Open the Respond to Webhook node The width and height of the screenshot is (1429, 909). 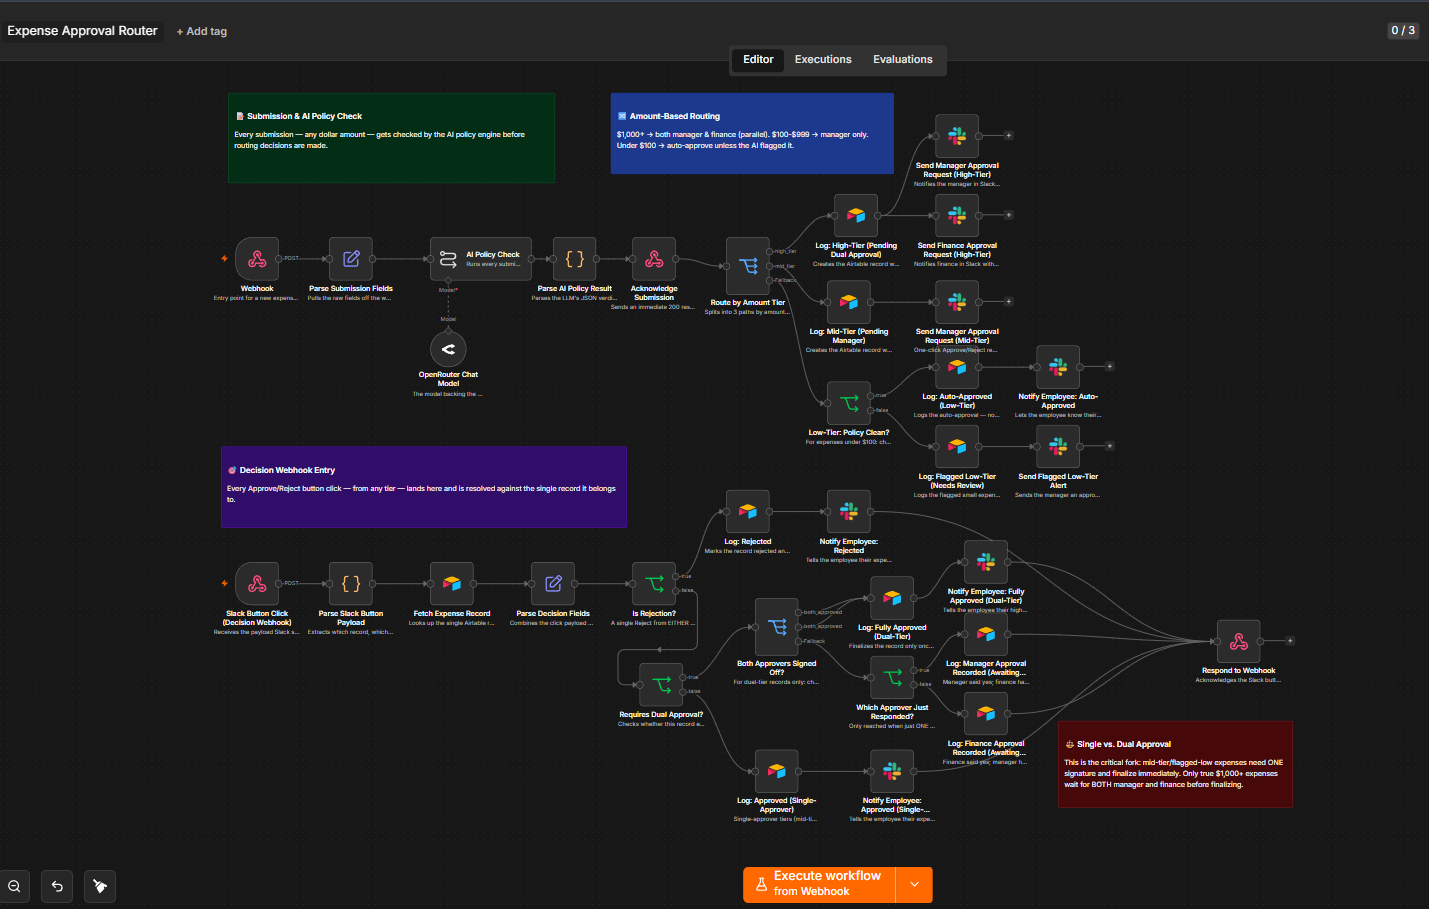(1239, 641)
